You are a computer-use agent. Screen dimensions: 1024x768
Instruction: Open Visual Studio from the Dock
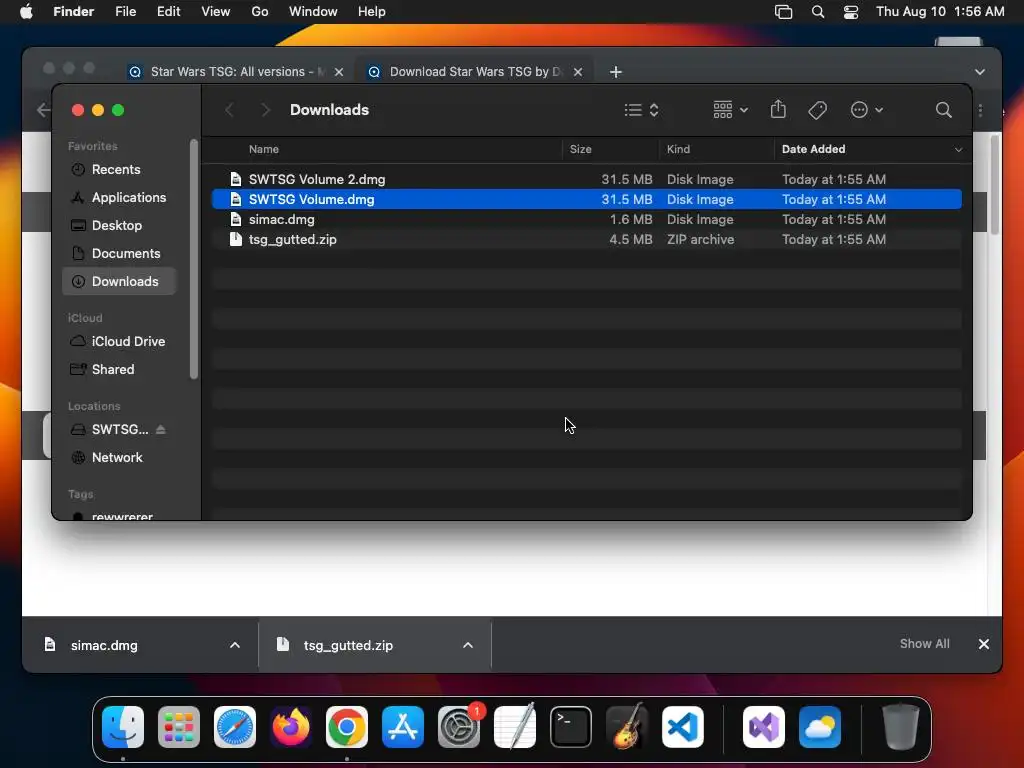763,726
